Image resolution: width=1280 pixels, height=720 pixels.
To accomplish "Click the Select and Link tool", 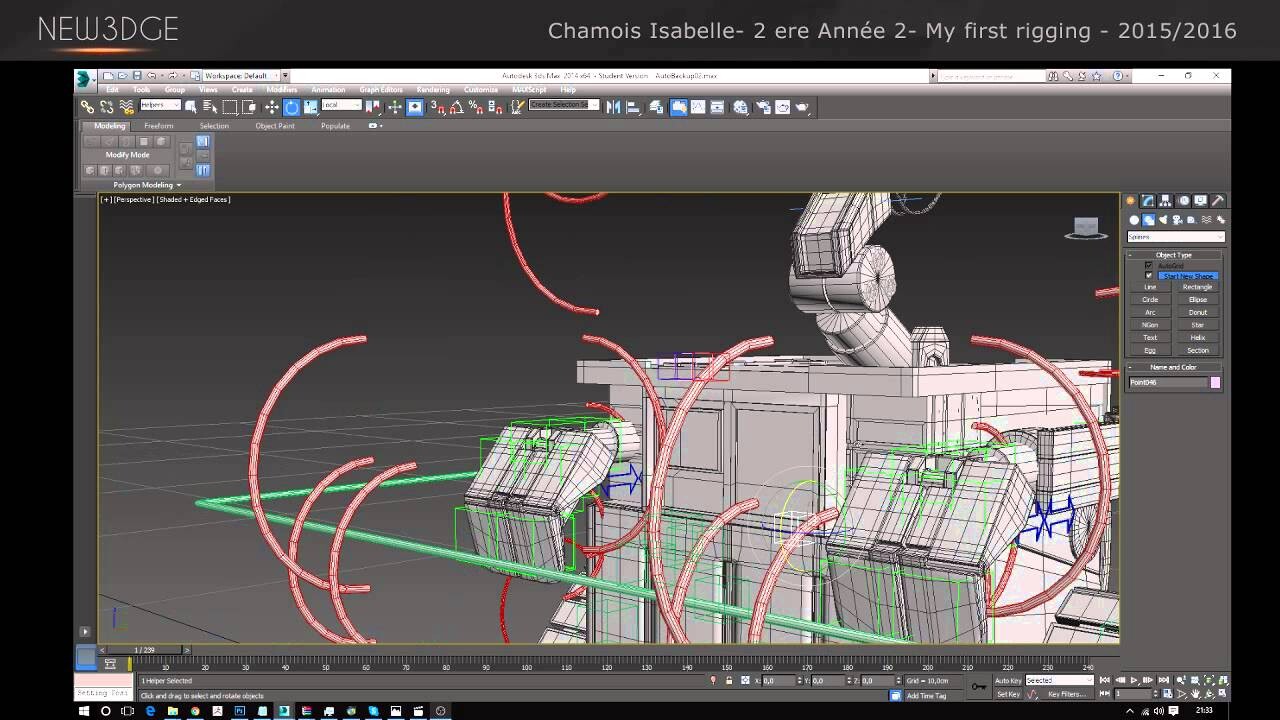I will (87, 107).
